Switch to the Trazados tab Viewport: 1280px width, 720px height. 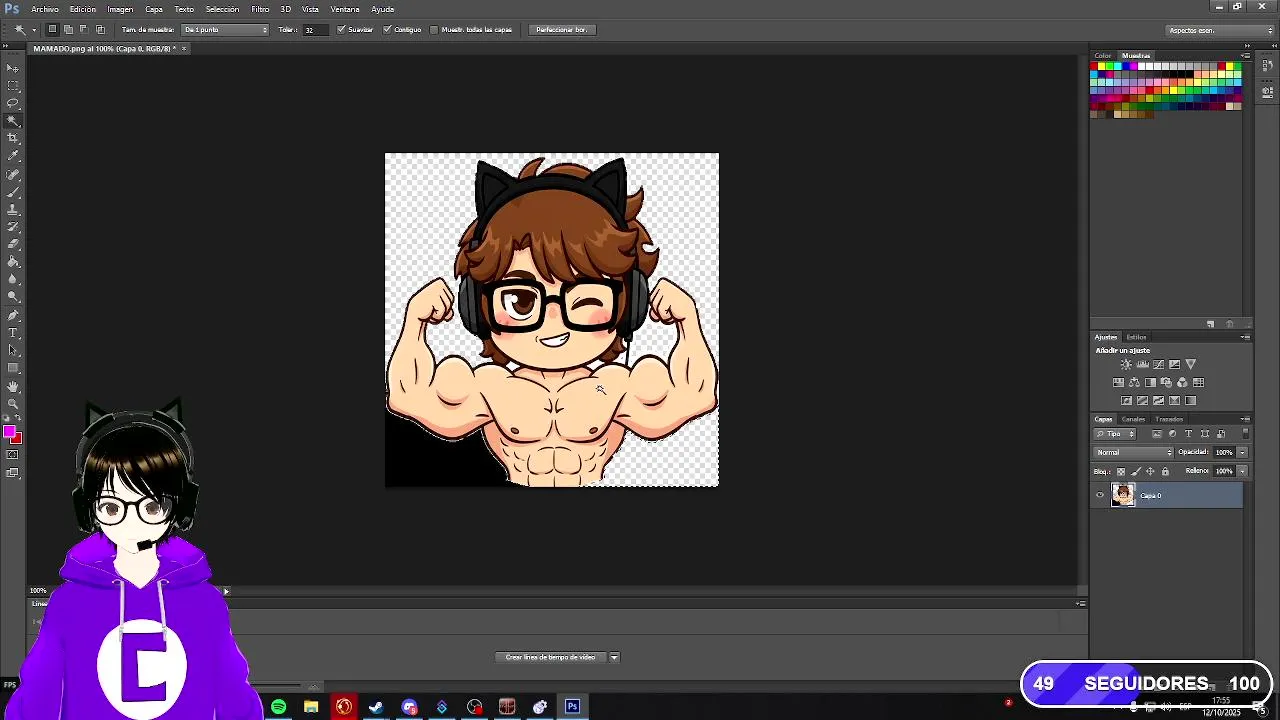[x=1169, y=419]
